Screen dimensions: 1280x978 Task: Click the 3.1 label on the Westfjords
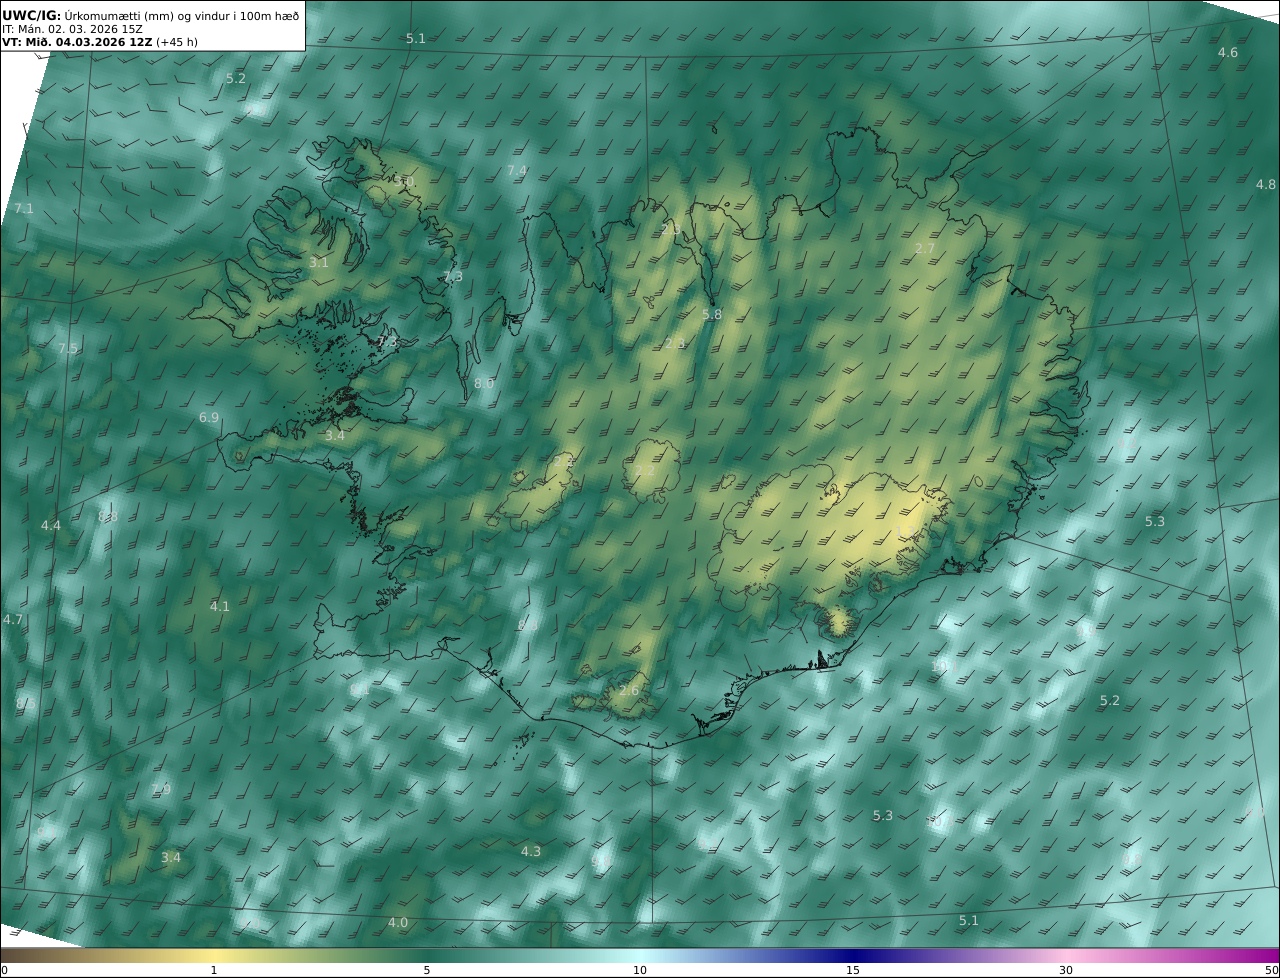tap(318, 263)
